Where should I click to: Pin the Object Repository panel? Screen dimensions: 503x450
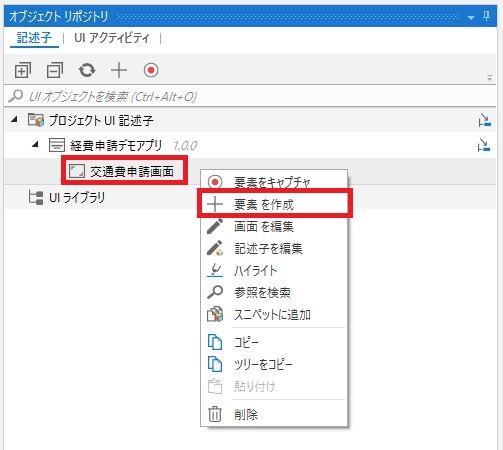pyautogui.click(x=486, y=16)
